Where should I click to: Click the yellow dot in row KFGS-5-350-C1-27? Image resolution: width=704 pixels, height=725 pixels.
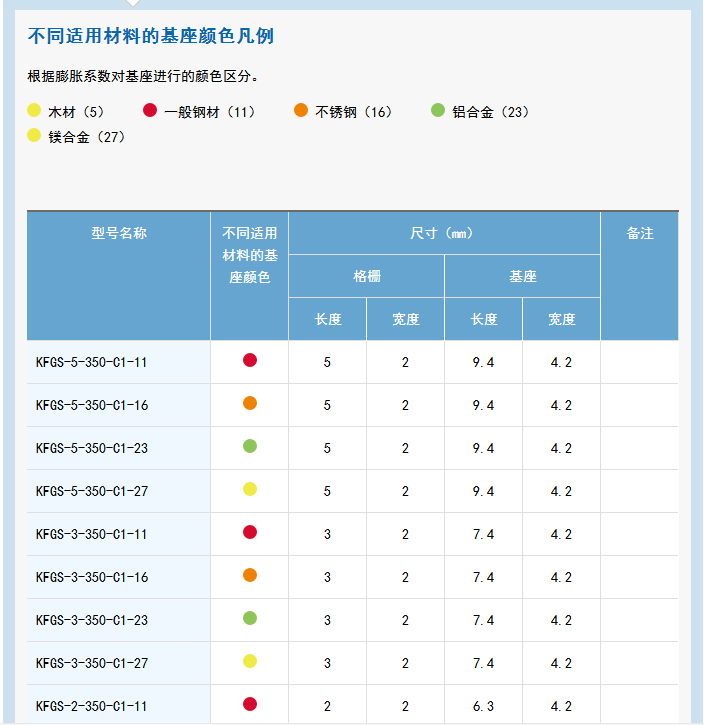pyautogui.click(x=250, y=489)
